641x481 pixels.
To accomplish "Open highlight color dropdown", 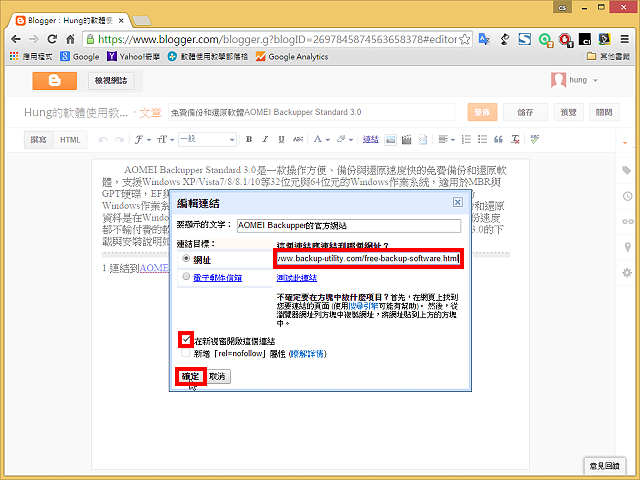I will pos(345,139).
